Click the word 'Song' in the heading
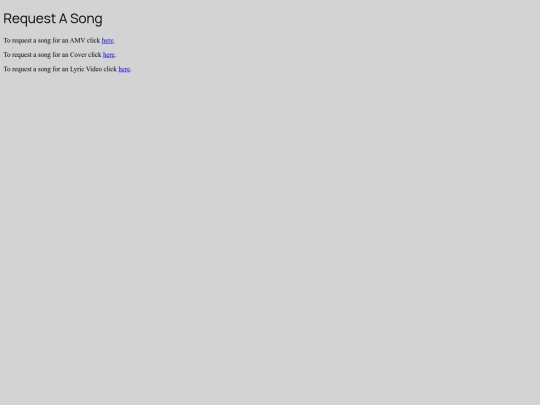This screenshot has width=540, height=405. click(86, 19)
